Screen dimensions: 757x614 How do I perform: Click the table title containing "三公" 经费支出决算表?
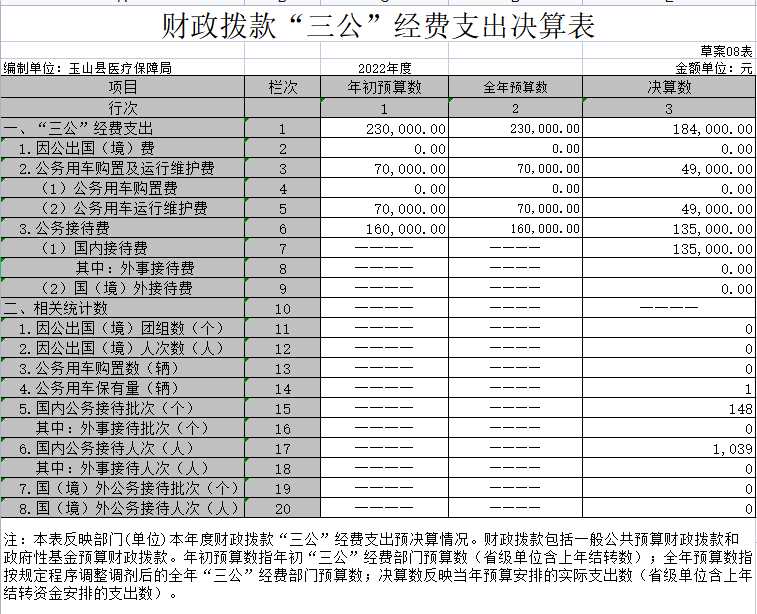point(378,26)
